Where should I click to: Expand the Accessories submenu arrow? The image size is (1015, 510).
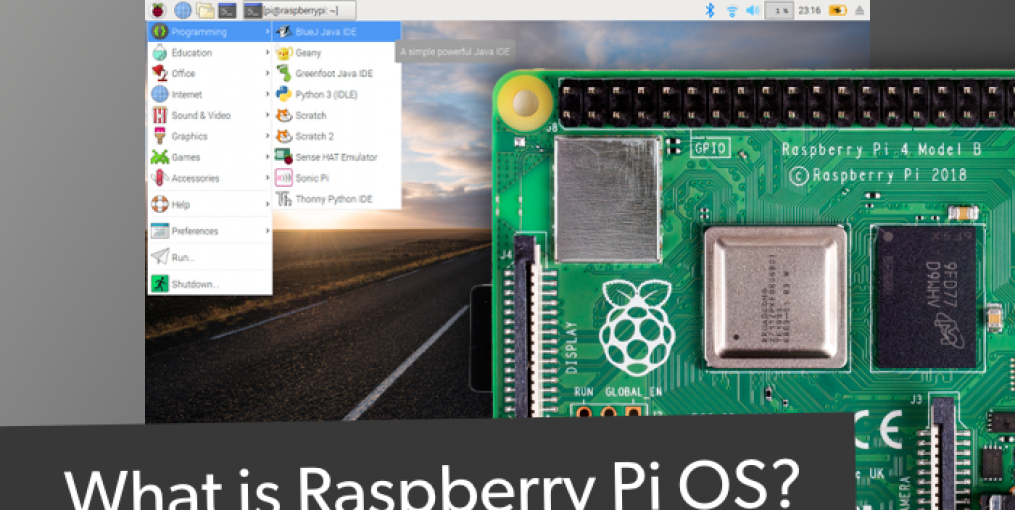tap(267, 178)
